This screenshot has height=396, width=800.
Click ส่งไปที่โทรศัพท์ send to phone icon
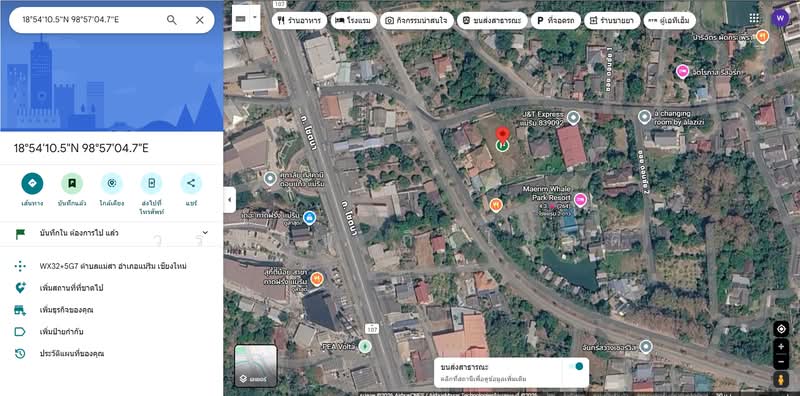[x=152, y=184]
